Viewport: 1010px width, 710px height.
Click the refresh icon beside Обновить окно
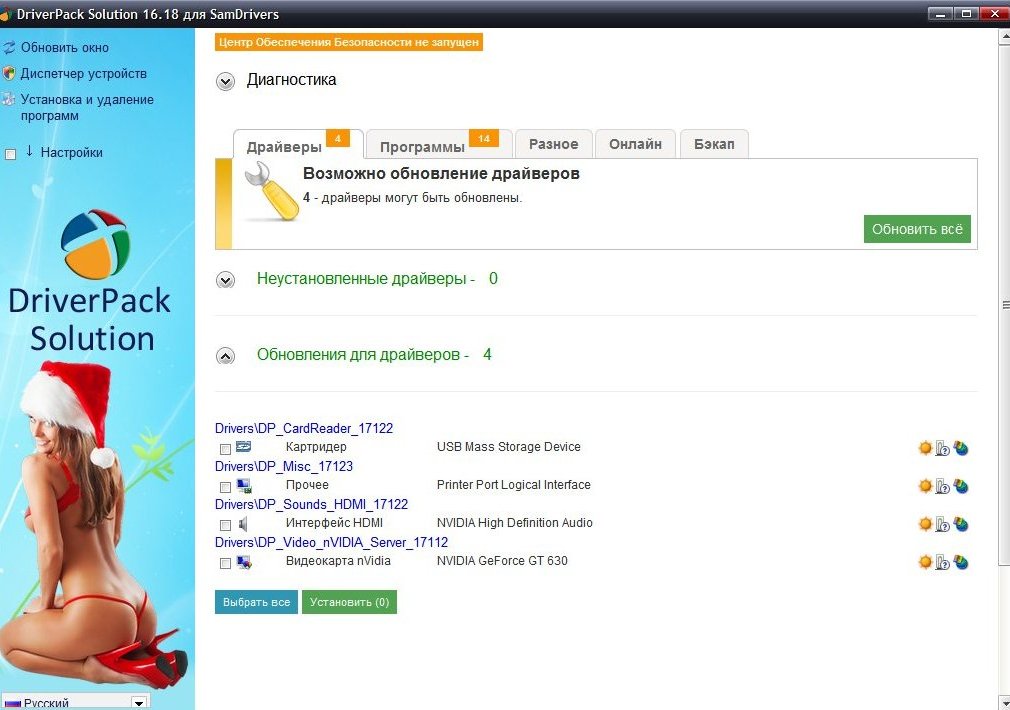(9, 48)
